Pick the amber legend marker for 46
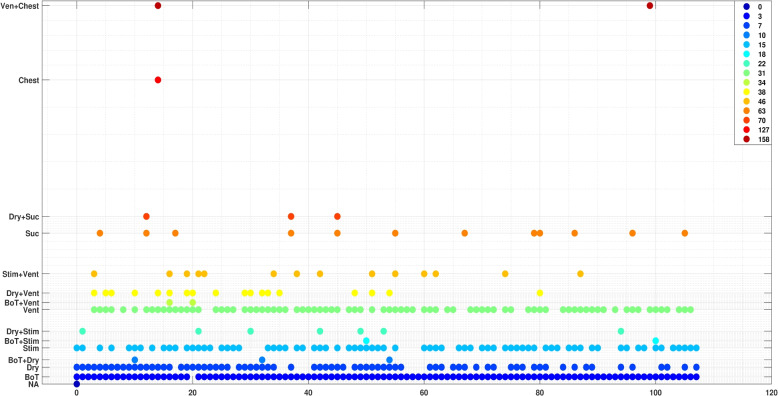Viewport: 778px width, 396px height. pos(746,101)
